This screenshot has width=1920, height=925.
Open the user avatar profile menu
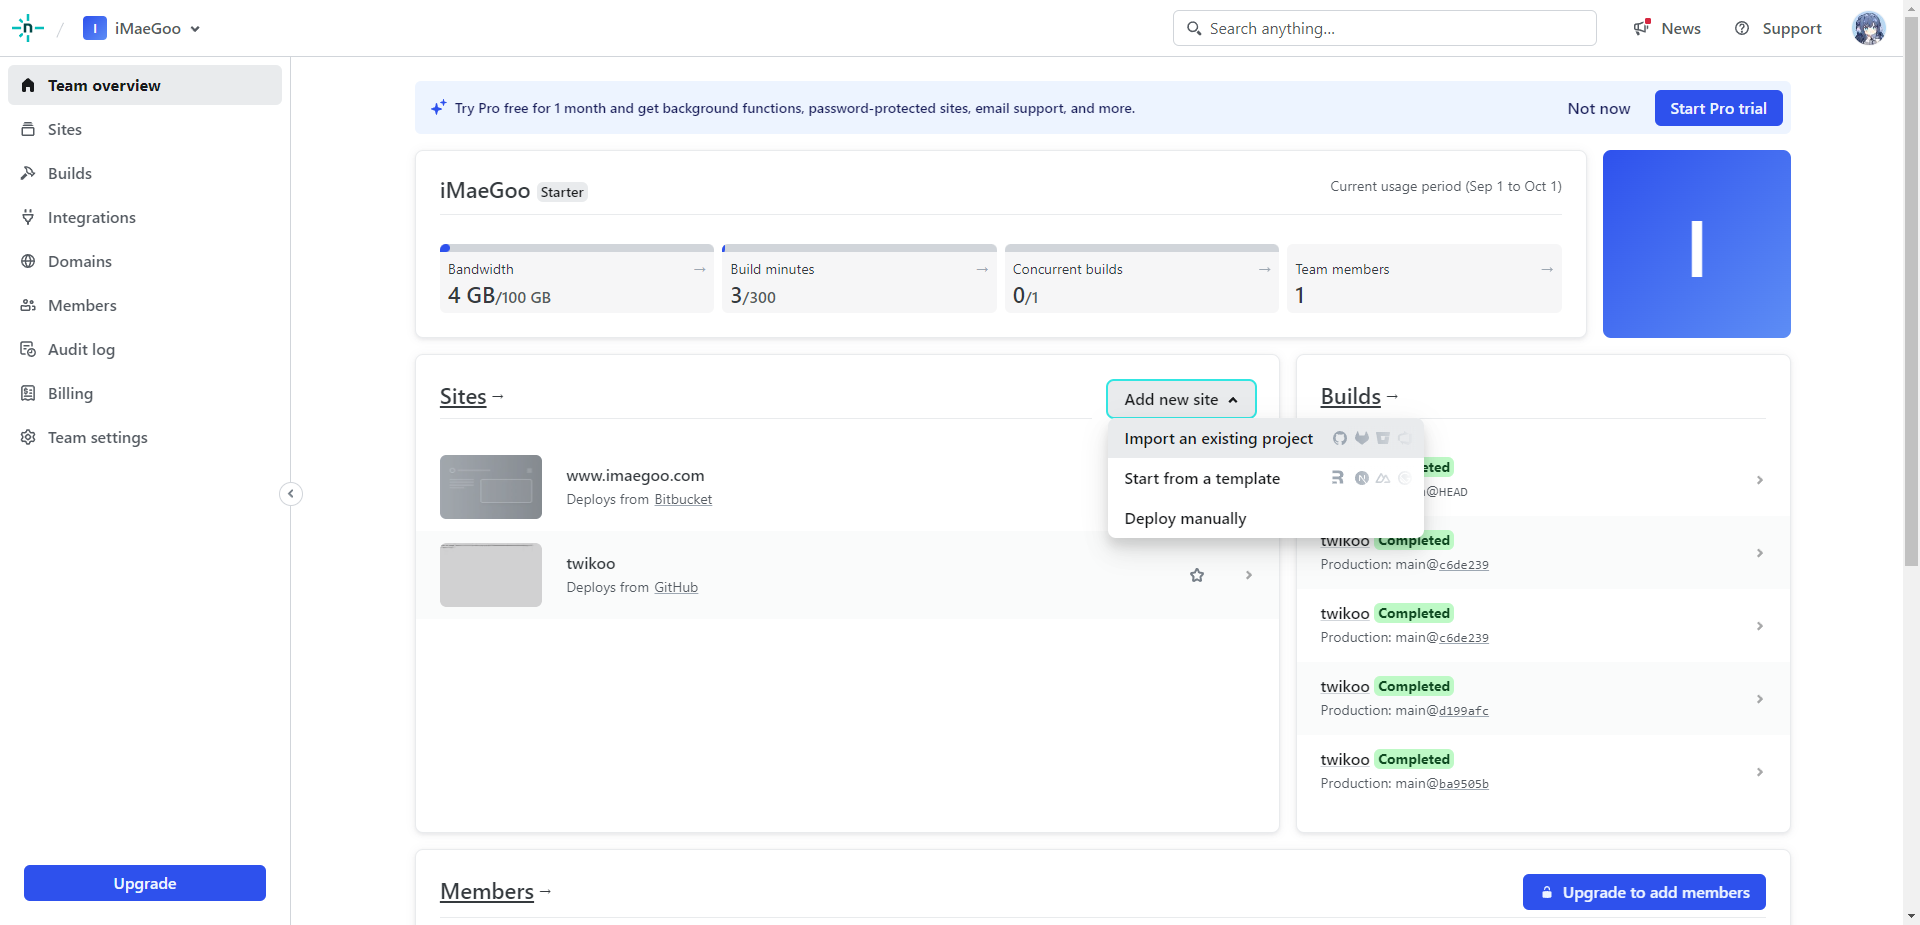click(1868, 28)
